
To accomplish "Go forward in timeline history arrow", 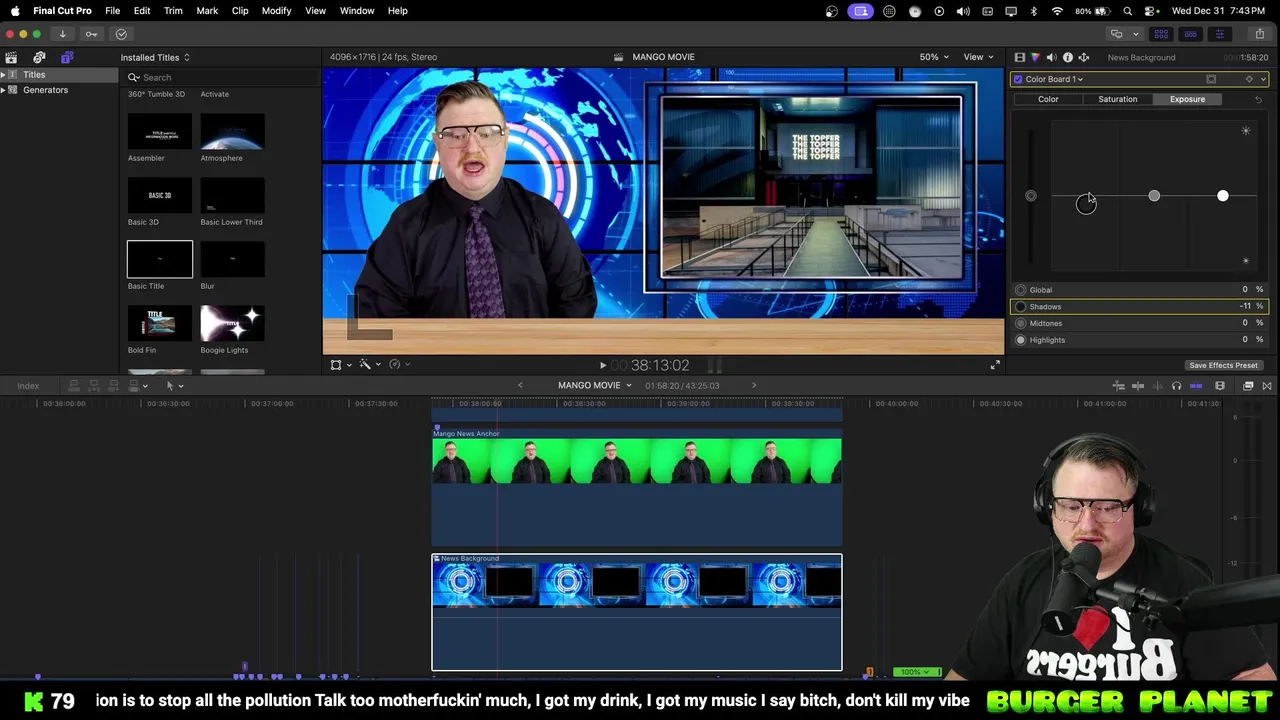I will click(x=754, y=385).
